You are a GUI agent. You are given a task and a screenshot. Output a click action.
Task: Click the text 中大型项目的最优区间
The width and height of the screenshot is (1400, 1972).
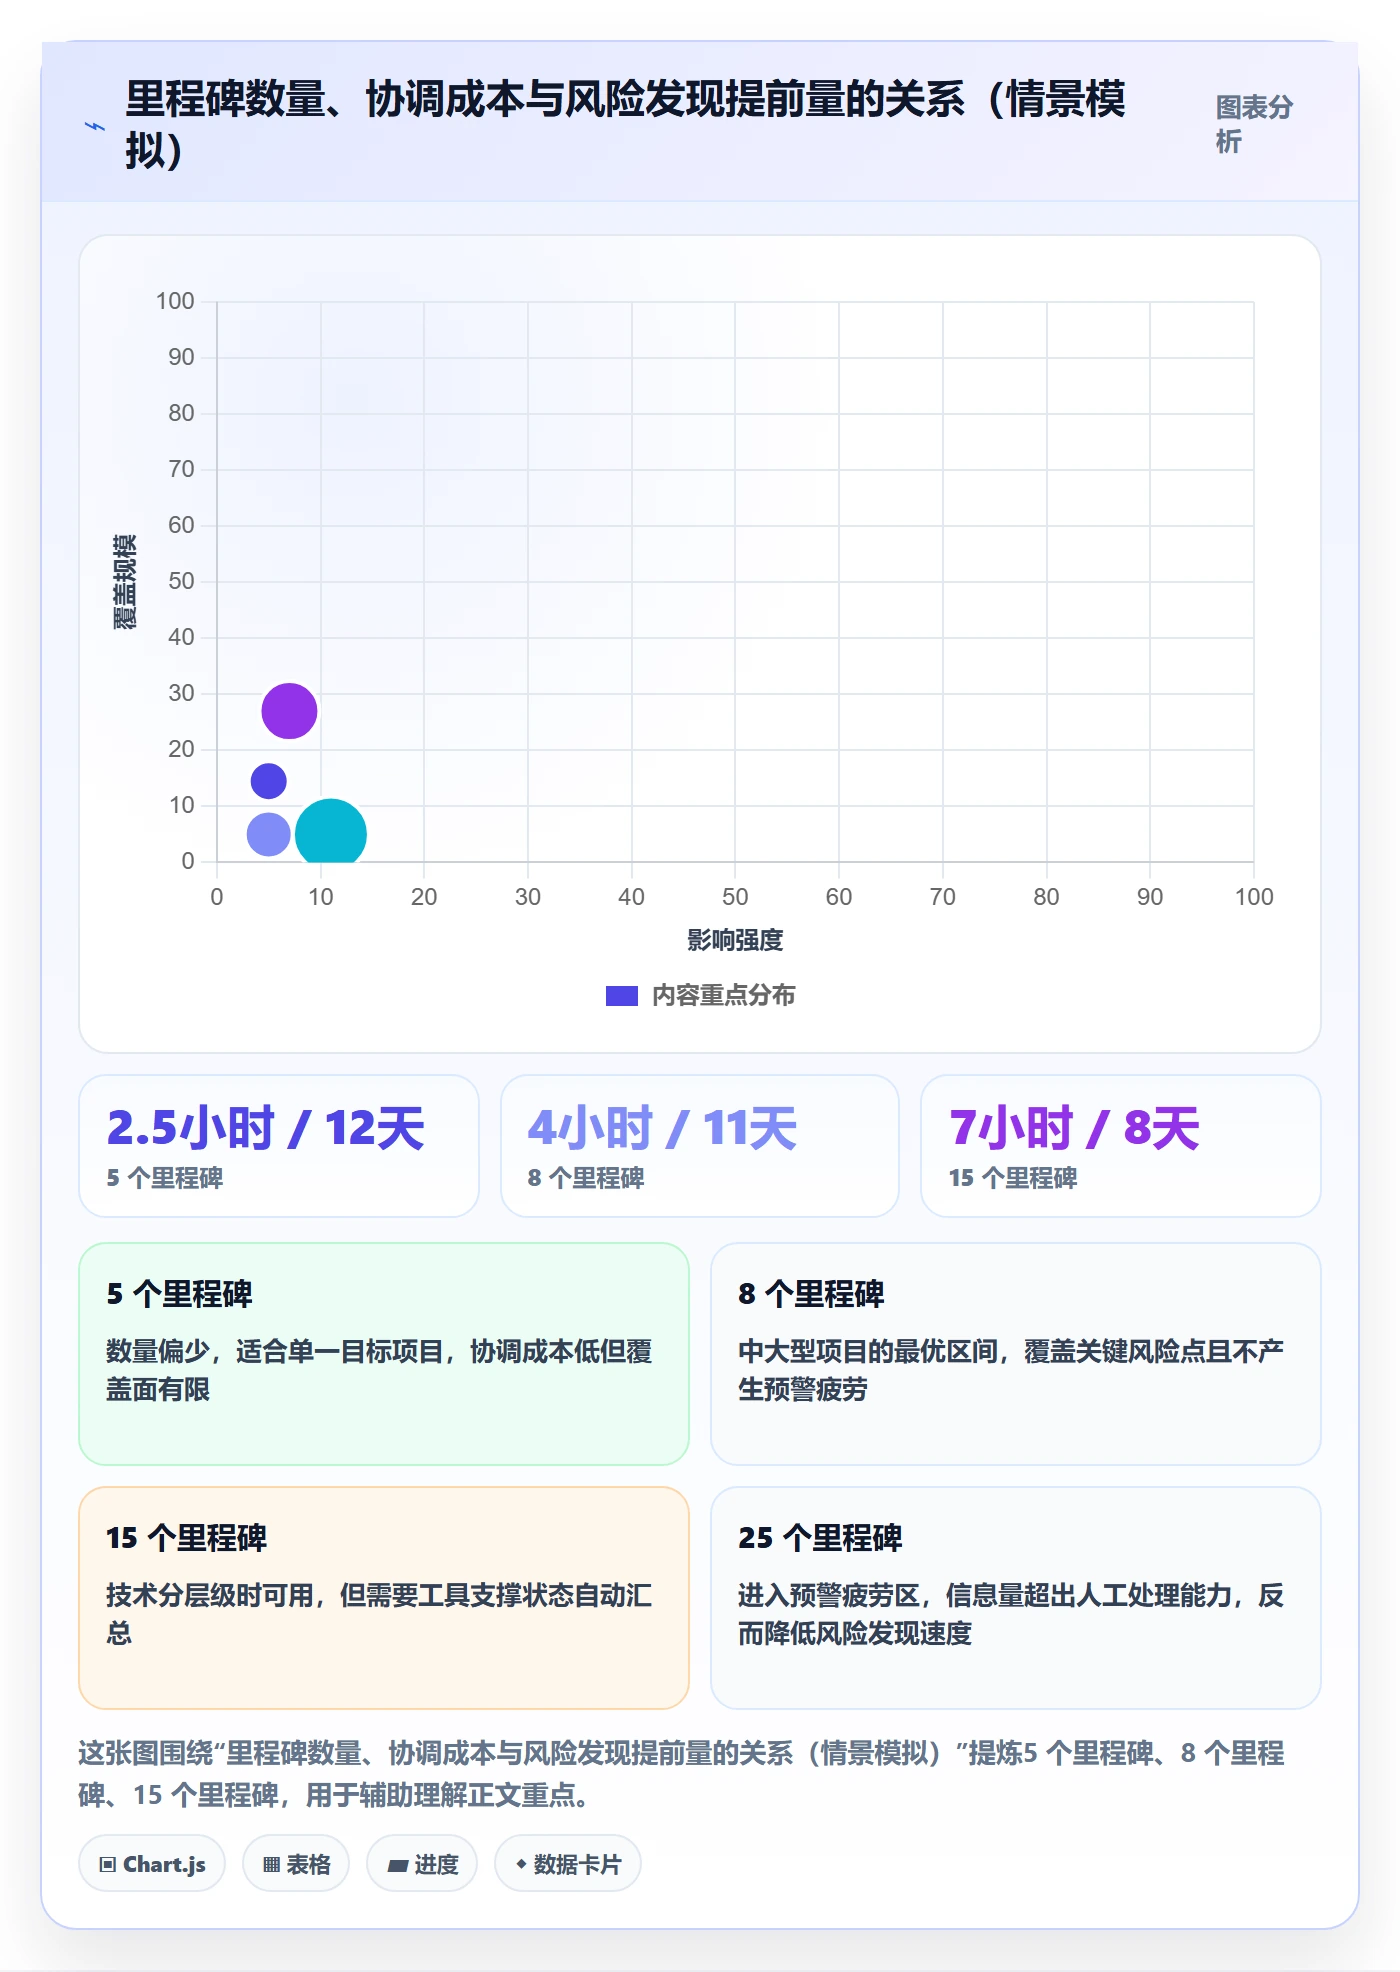868,1352
